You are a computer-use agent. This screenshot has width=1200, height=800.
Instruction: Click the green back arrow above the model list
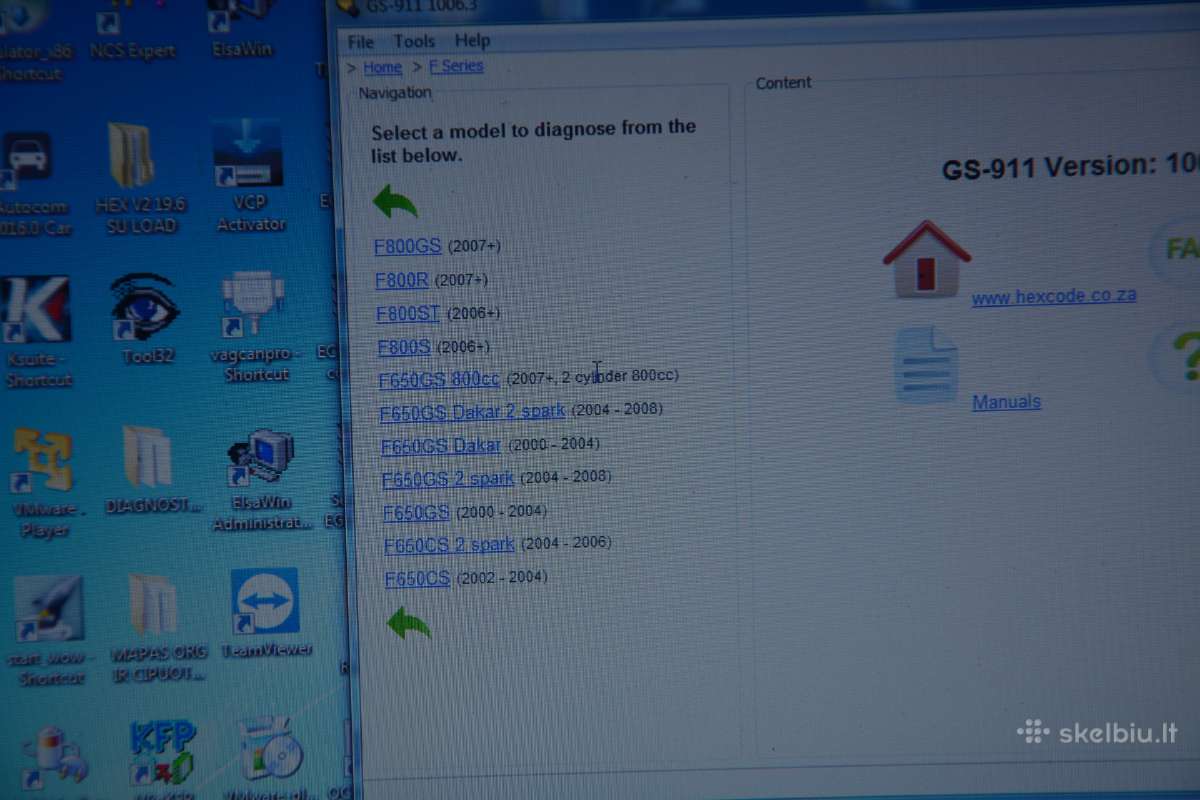395,202
